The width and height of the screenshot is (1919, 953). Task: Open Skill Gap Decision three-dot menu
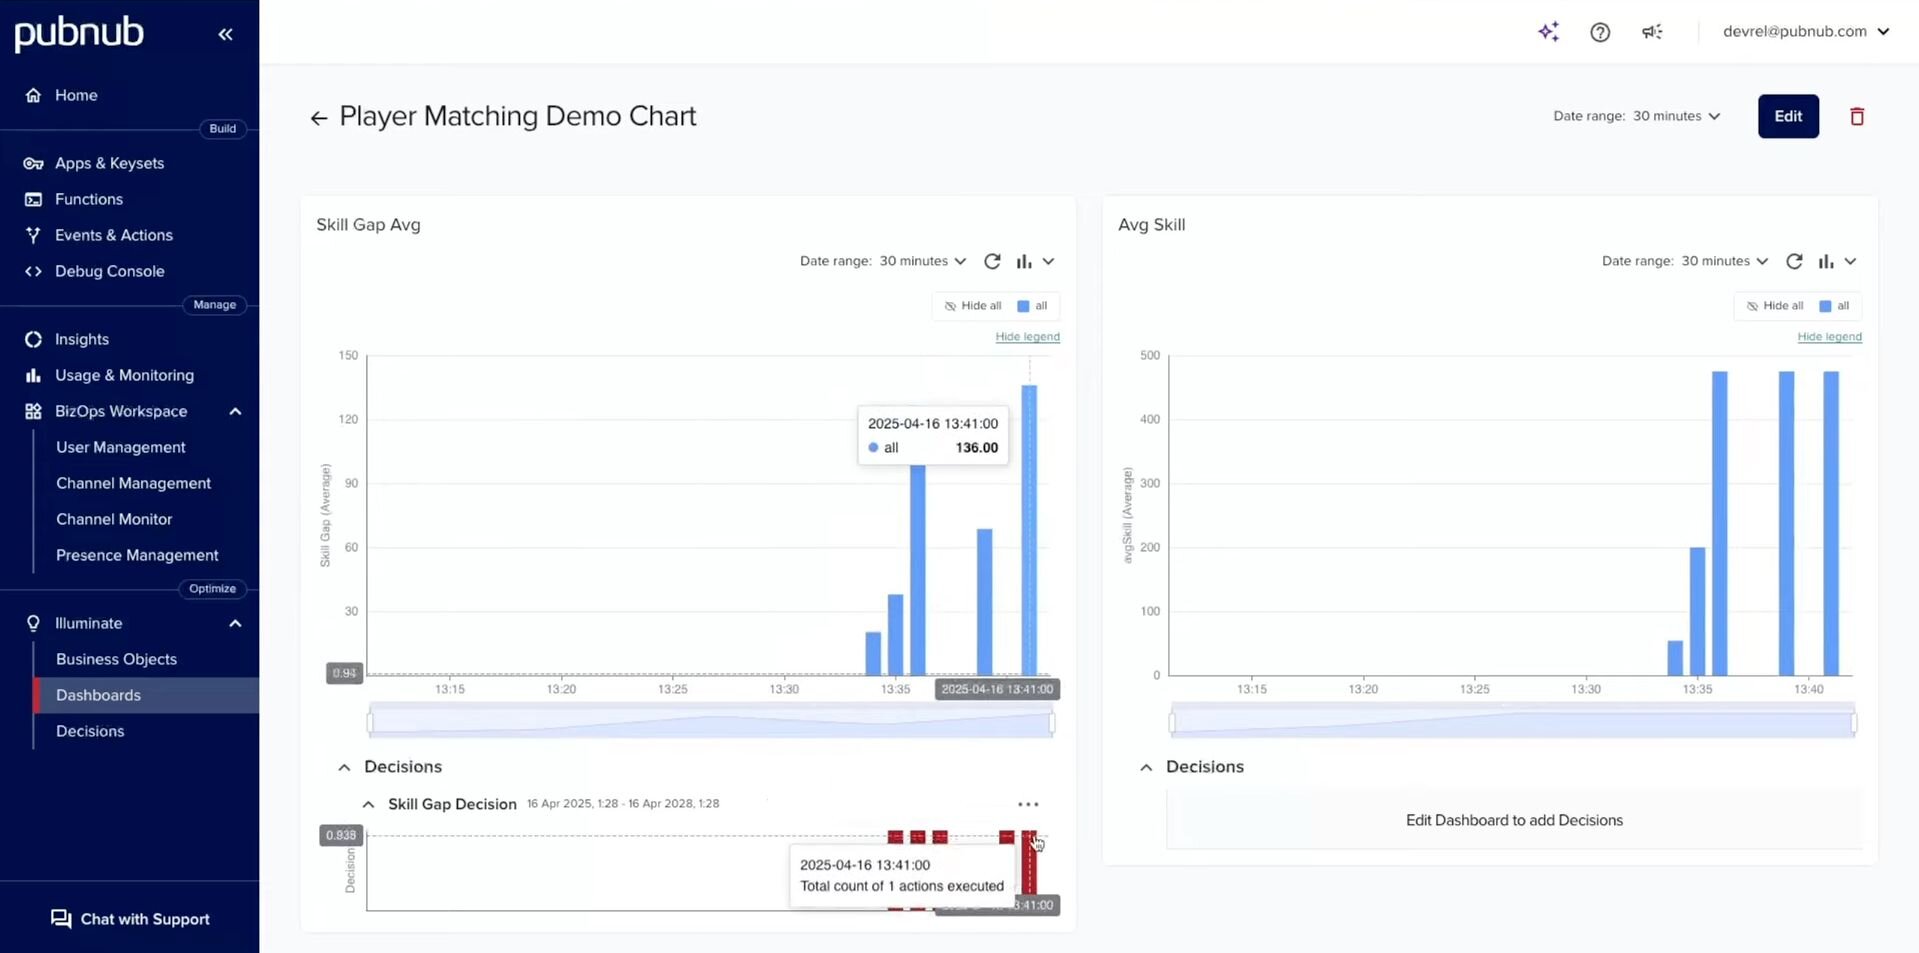click(1028, 804)
